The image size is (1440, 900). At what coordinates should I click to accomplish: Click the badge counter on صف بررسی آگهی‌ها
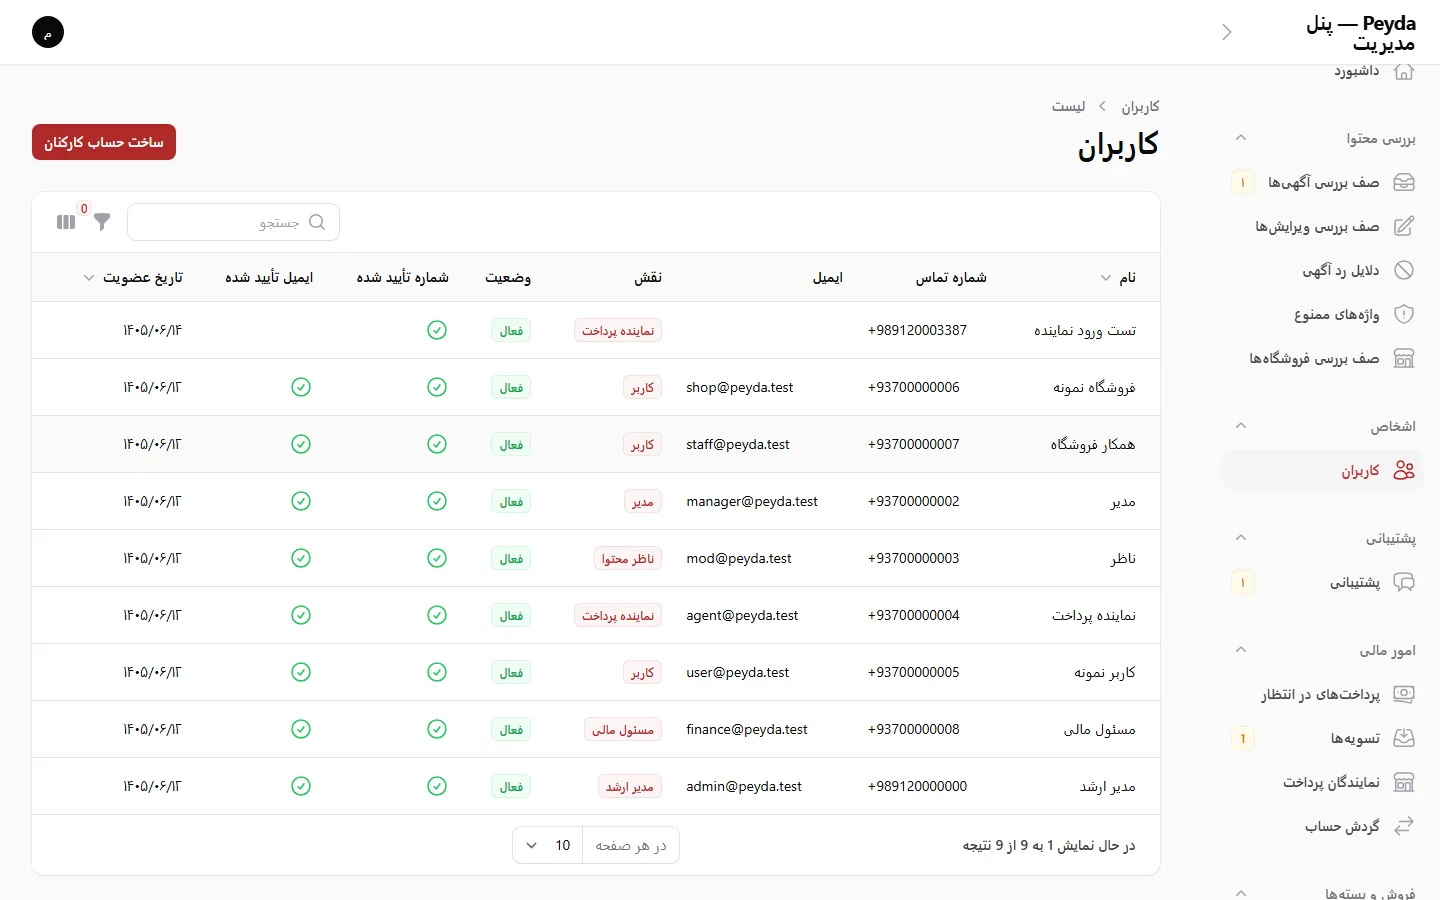[1243, 182]
